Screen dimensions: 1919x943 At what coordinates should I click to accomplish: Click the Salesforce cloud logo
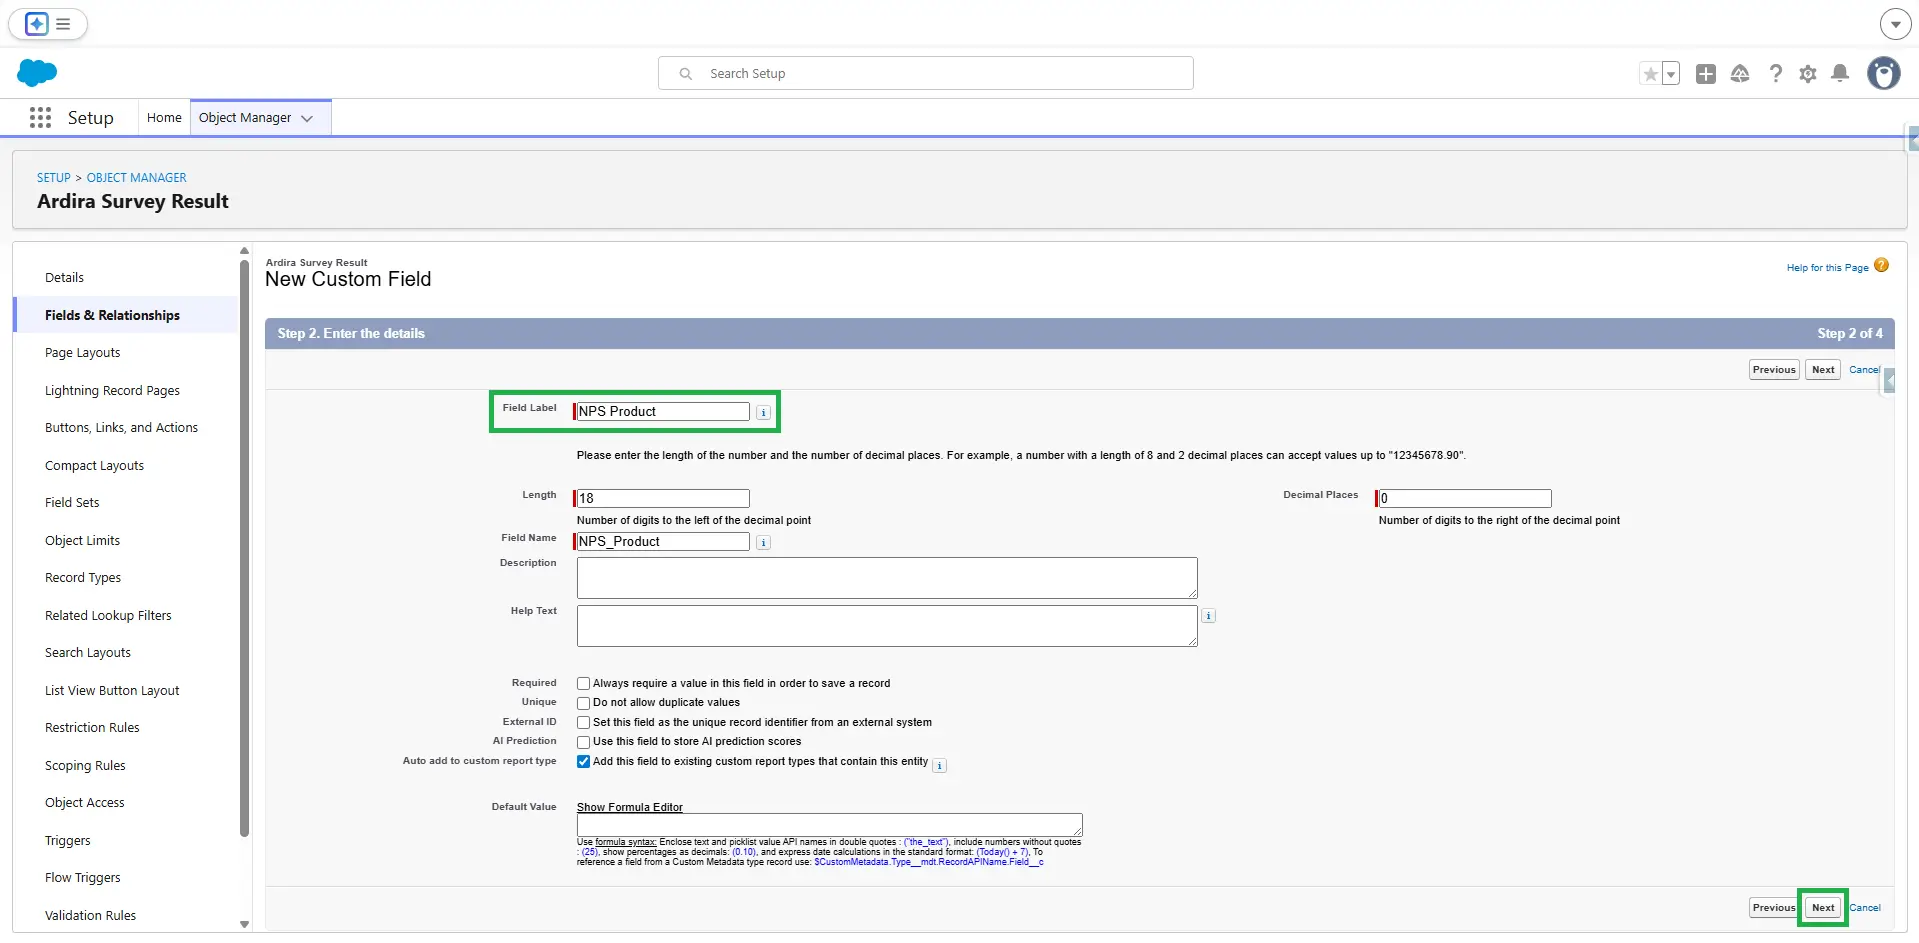(37, 73)
